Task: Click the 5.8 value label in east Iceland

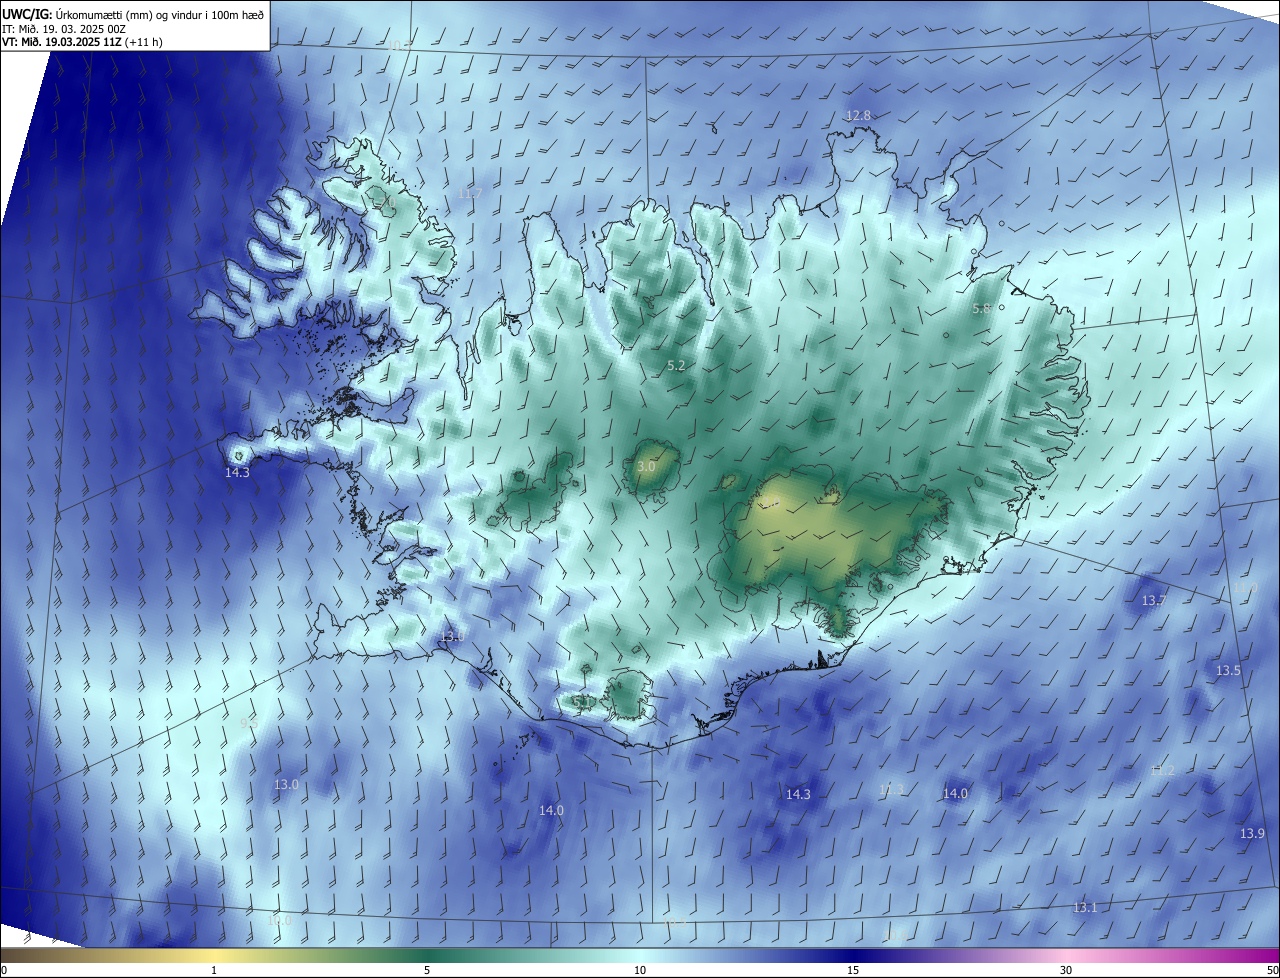Action: 981,309
